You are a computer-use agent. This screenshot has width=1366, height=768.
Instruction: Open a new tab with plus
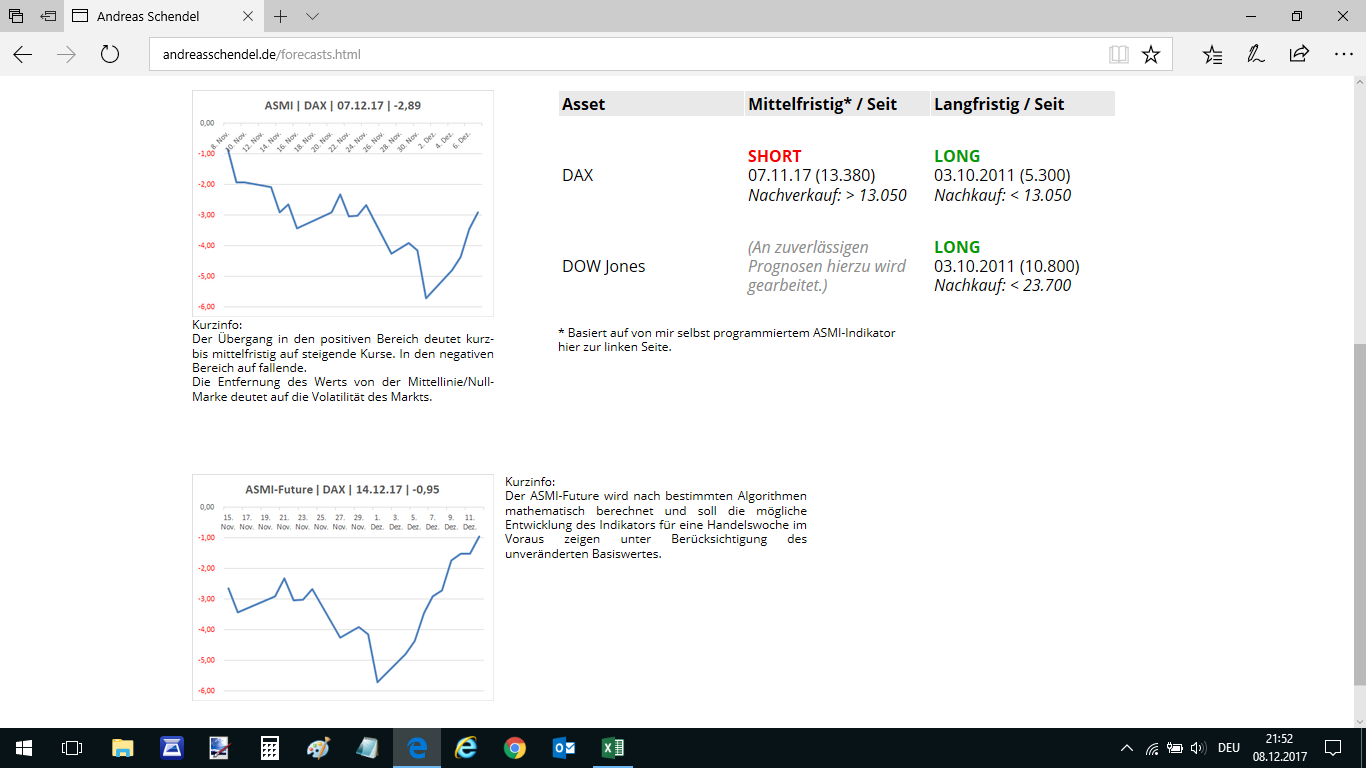pyautogui.click(x=281, y=16)
